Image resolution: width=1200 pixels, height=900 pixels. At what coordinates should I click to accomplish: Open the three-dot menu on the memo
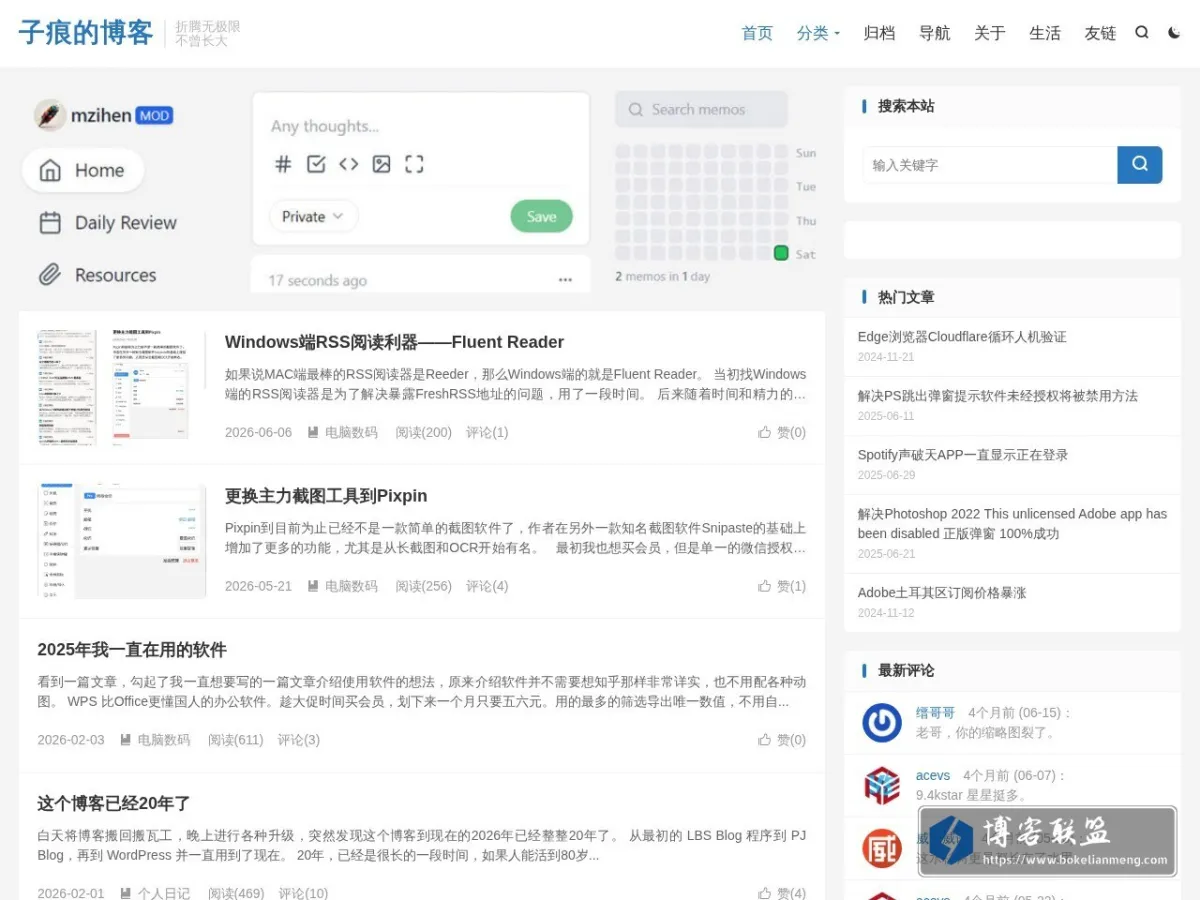565,280
